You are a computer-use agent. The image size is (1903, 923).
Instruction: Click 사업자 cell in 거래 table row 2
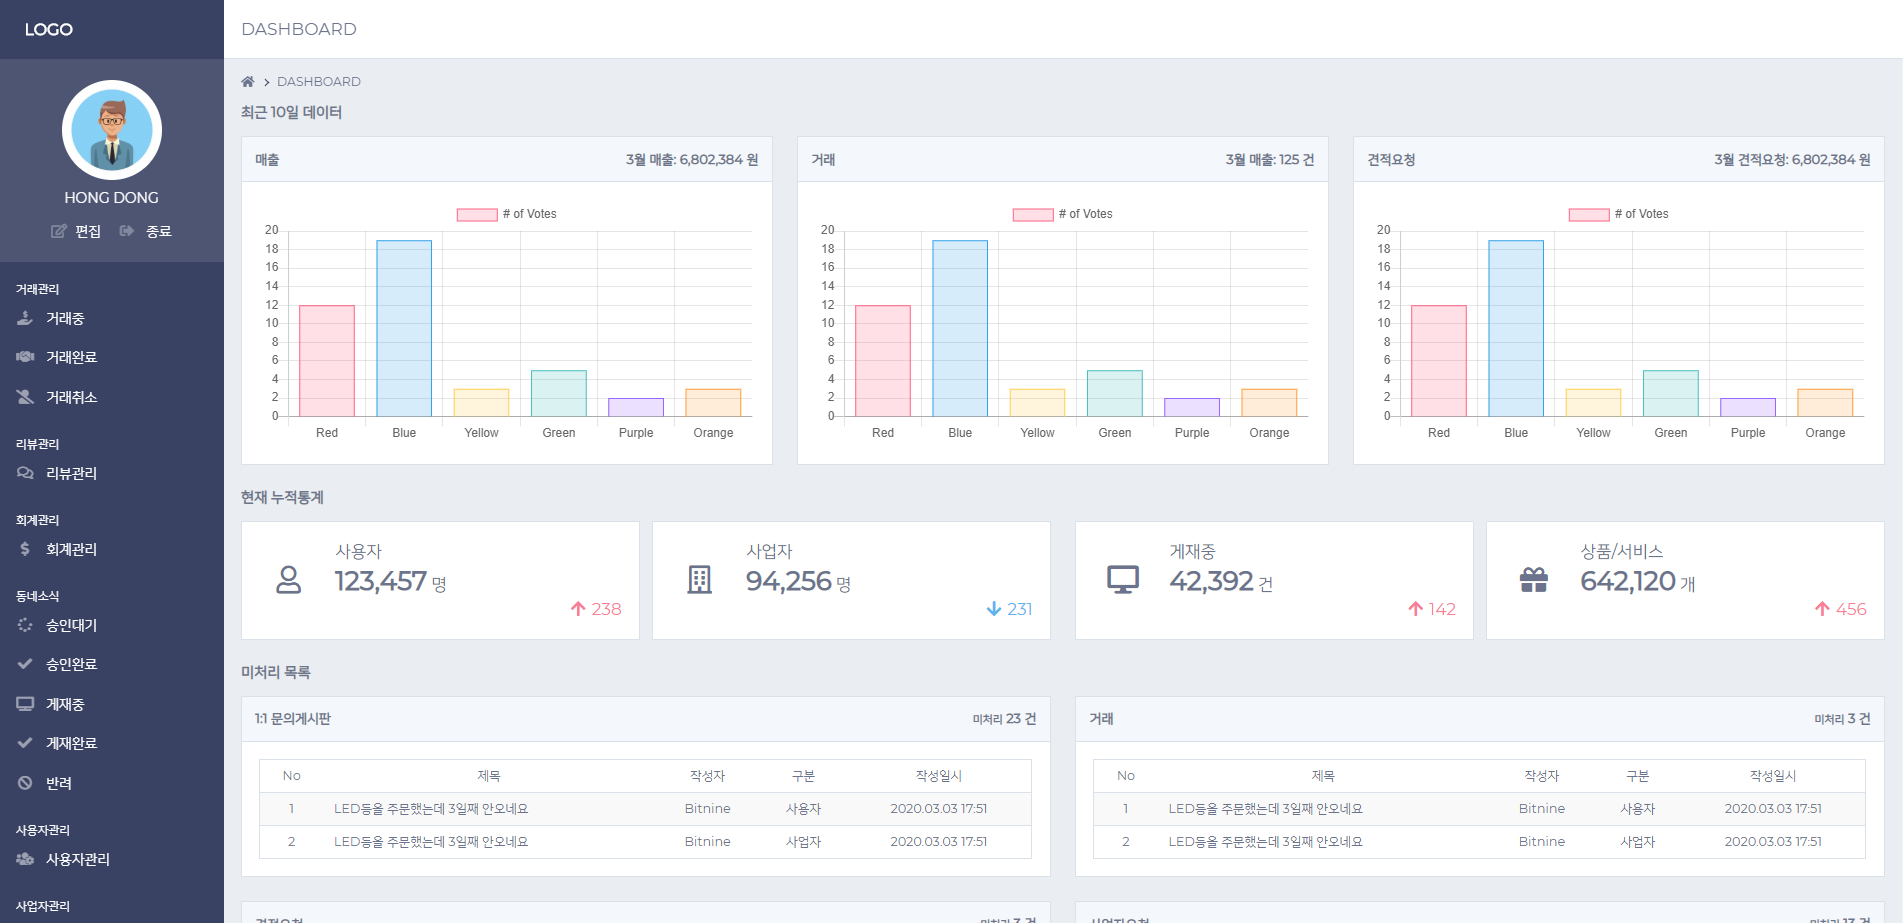pos(1638,842)
